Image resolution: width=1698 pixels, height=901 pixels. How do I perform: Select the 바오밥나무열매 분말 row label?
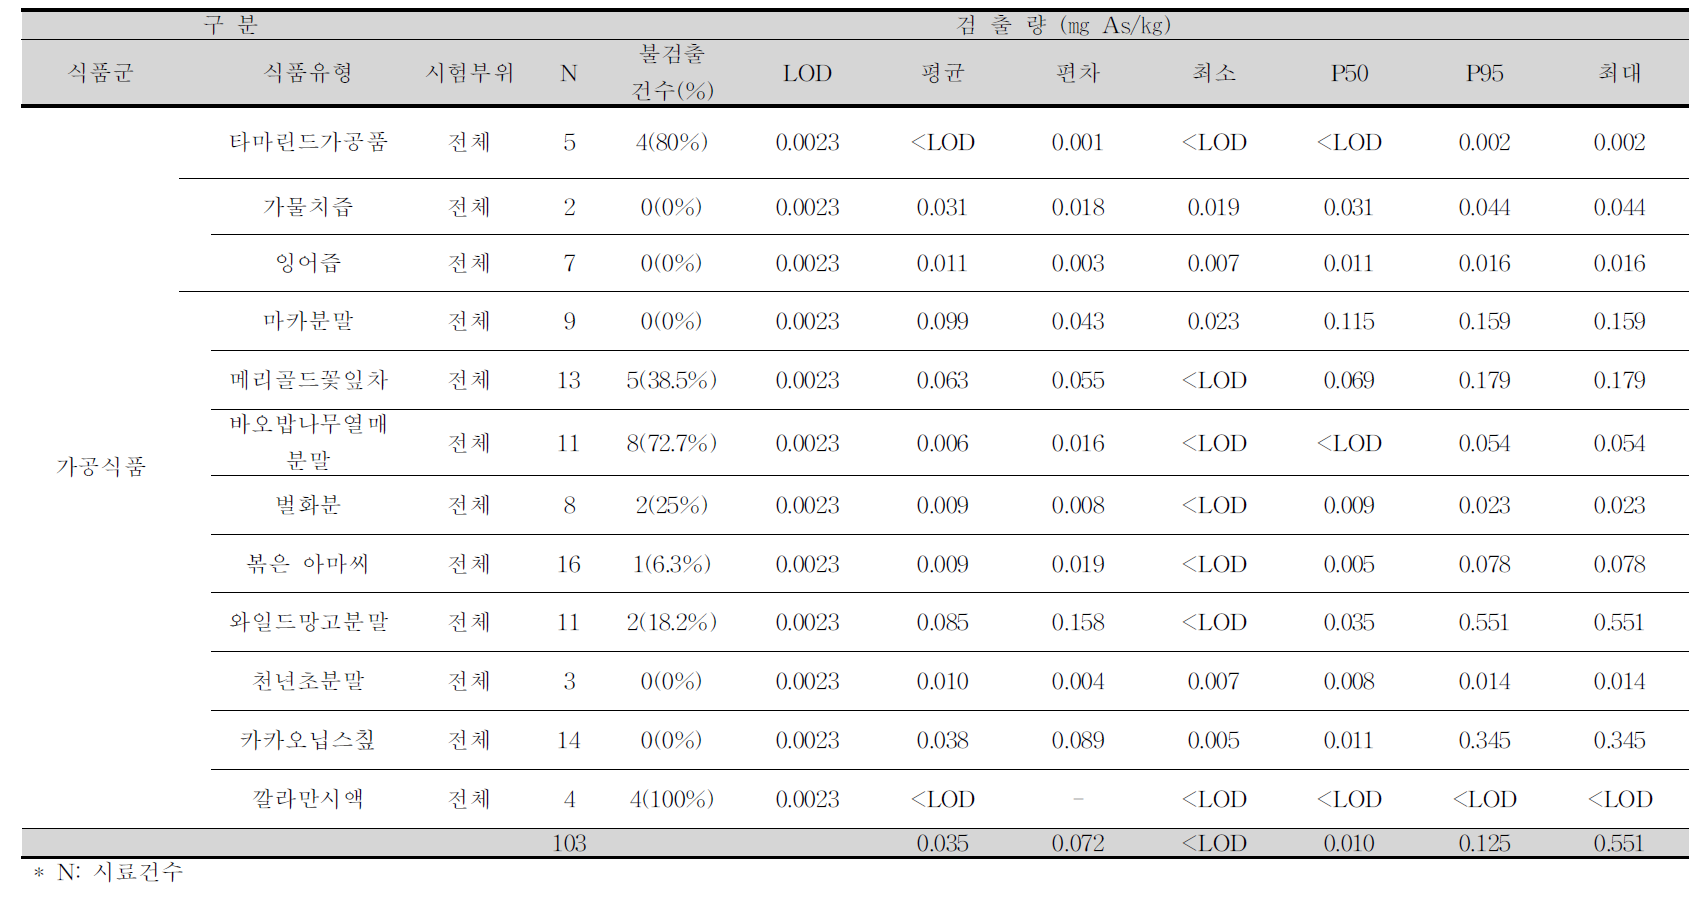(x=308, y=442)
